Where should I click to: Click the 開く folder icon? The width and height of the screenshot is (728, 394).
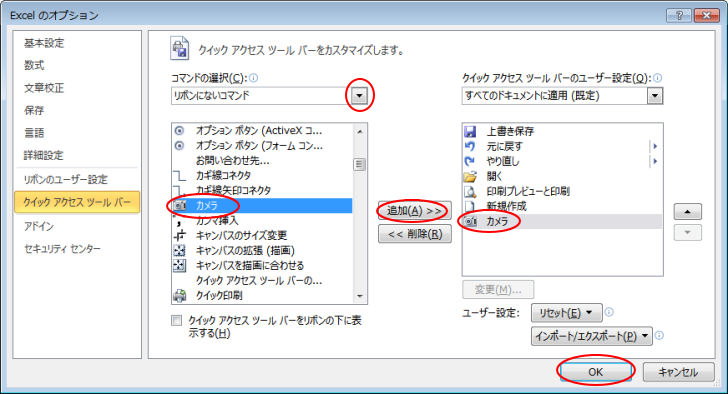coord(470,176)
